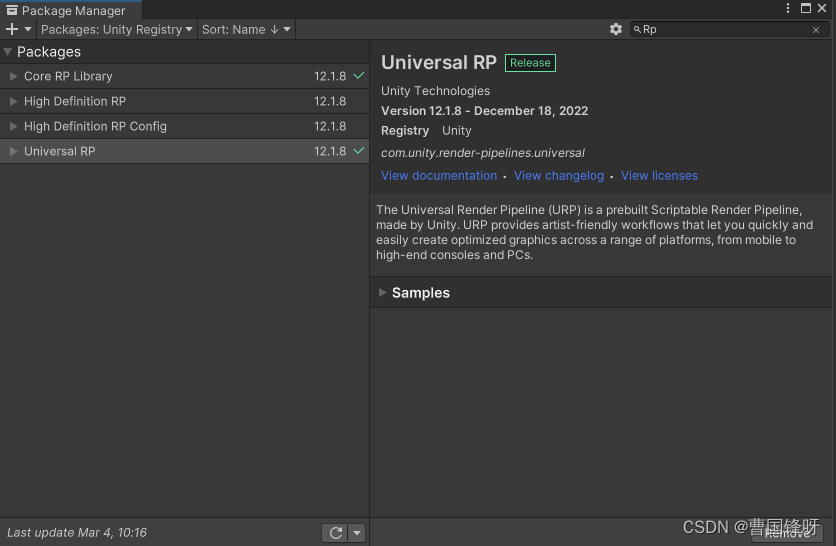This screenshot has height=546, width=836.
Task: Expand the High Definition RP versions
Action: pyautogui.click(x=13, y=101)
